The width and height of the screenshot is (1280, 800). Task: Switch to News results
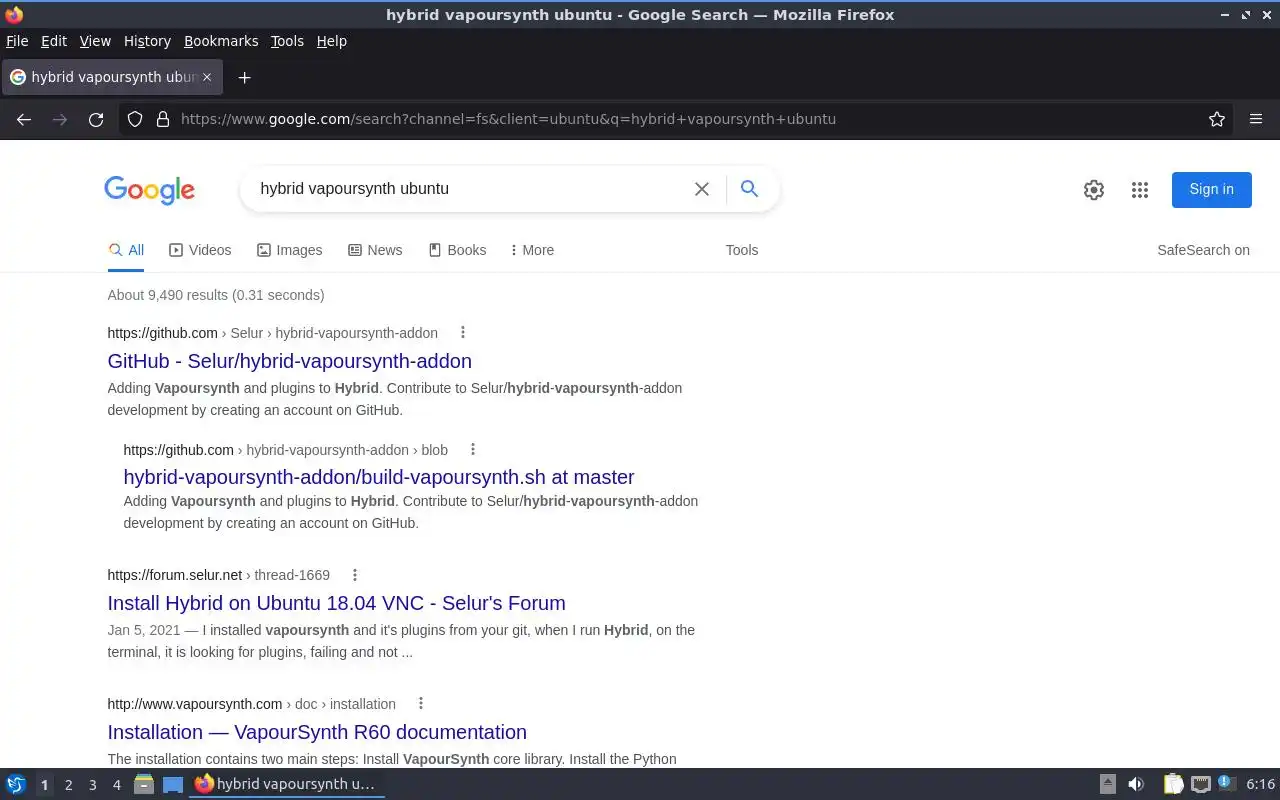[375, 250]
